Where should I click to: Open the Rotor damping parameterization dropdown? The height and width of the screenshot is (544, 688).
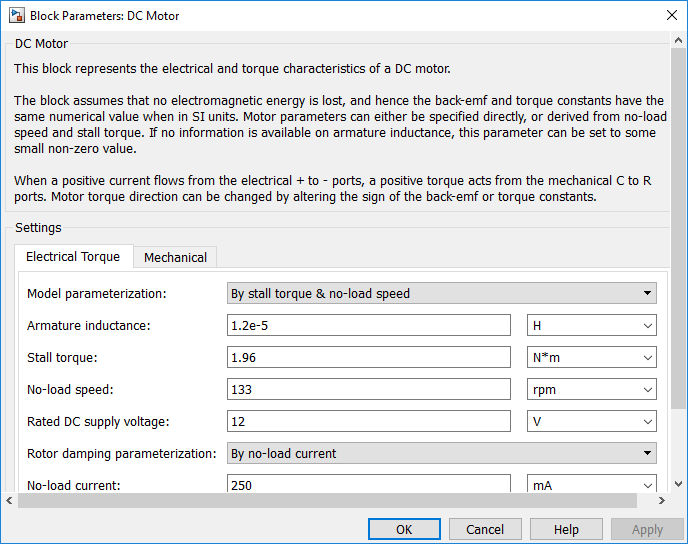[x=441, y=454]
